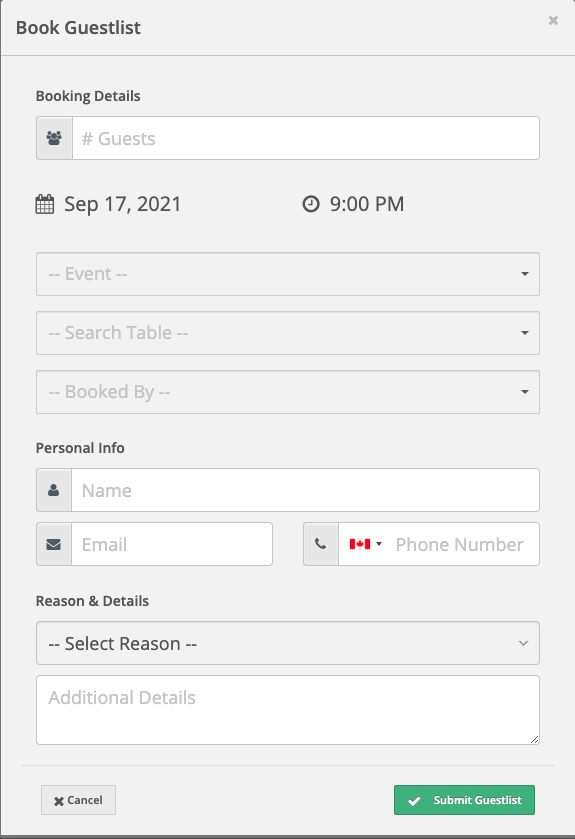Screen dimensions: 575x839
Task: Focus the # Guests input field
Action: click(x=306, y=138)
